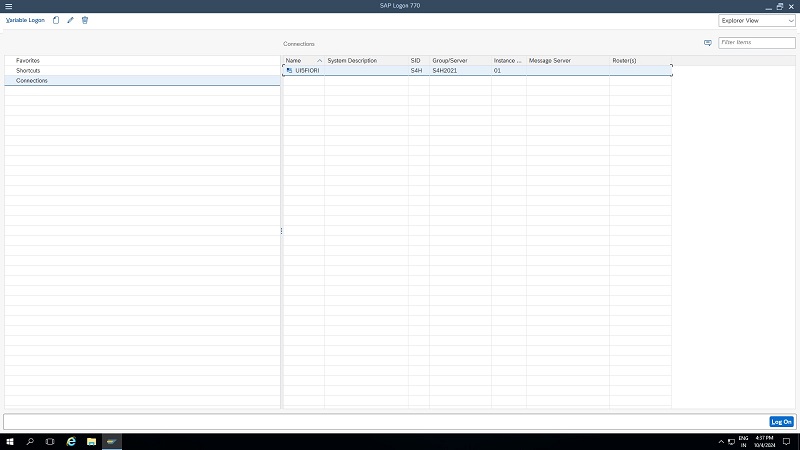Click the Message Server column header
Screen dimensions: 800x450
568,60
